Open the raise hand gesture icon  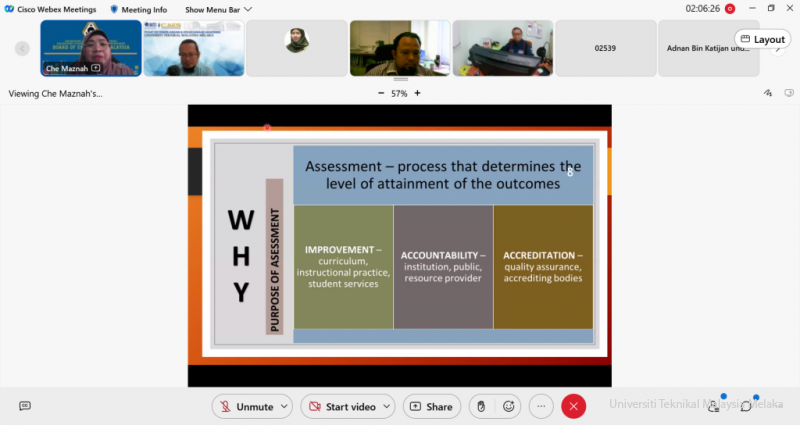coord(481,407)
